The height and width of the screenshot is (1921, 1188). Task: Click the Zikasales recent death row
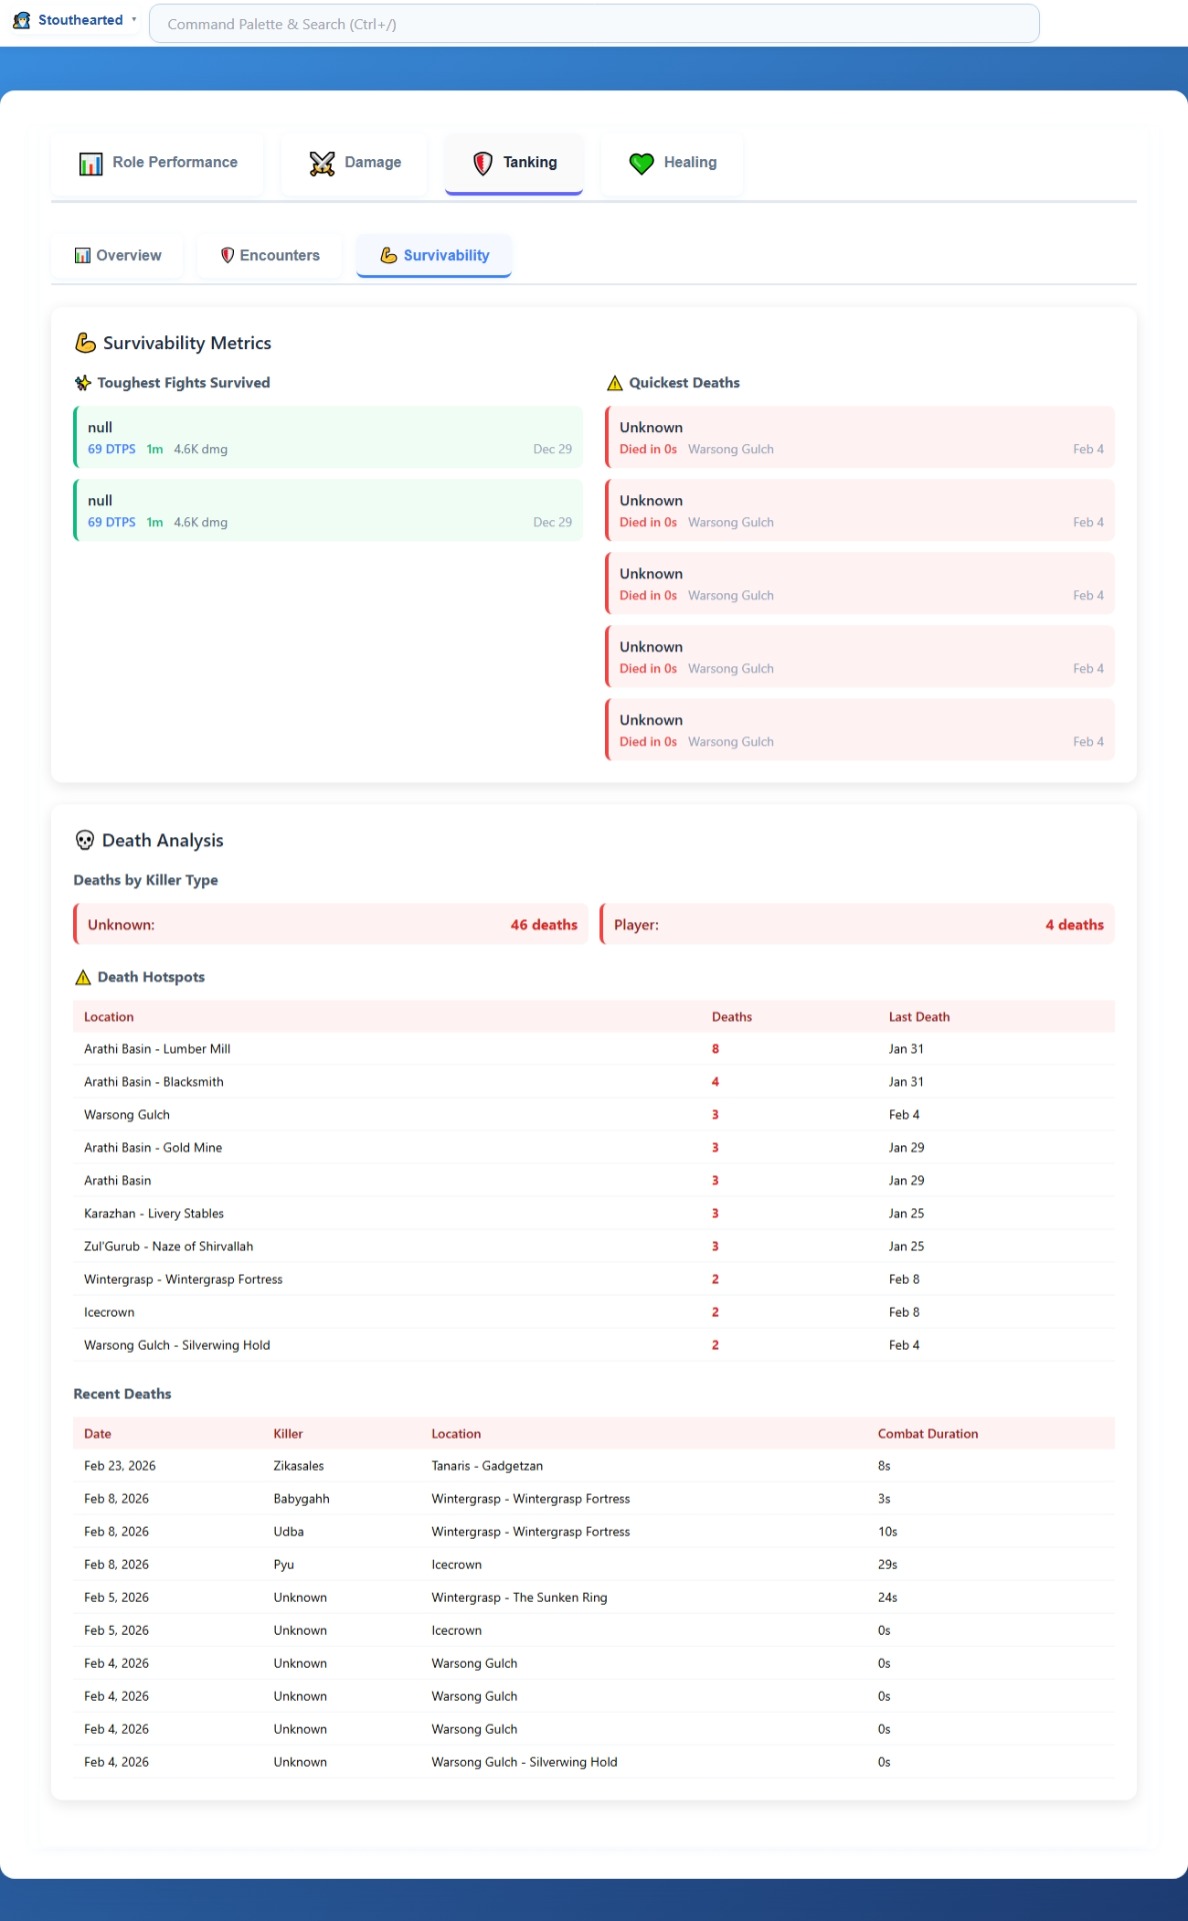point(593,1466)
